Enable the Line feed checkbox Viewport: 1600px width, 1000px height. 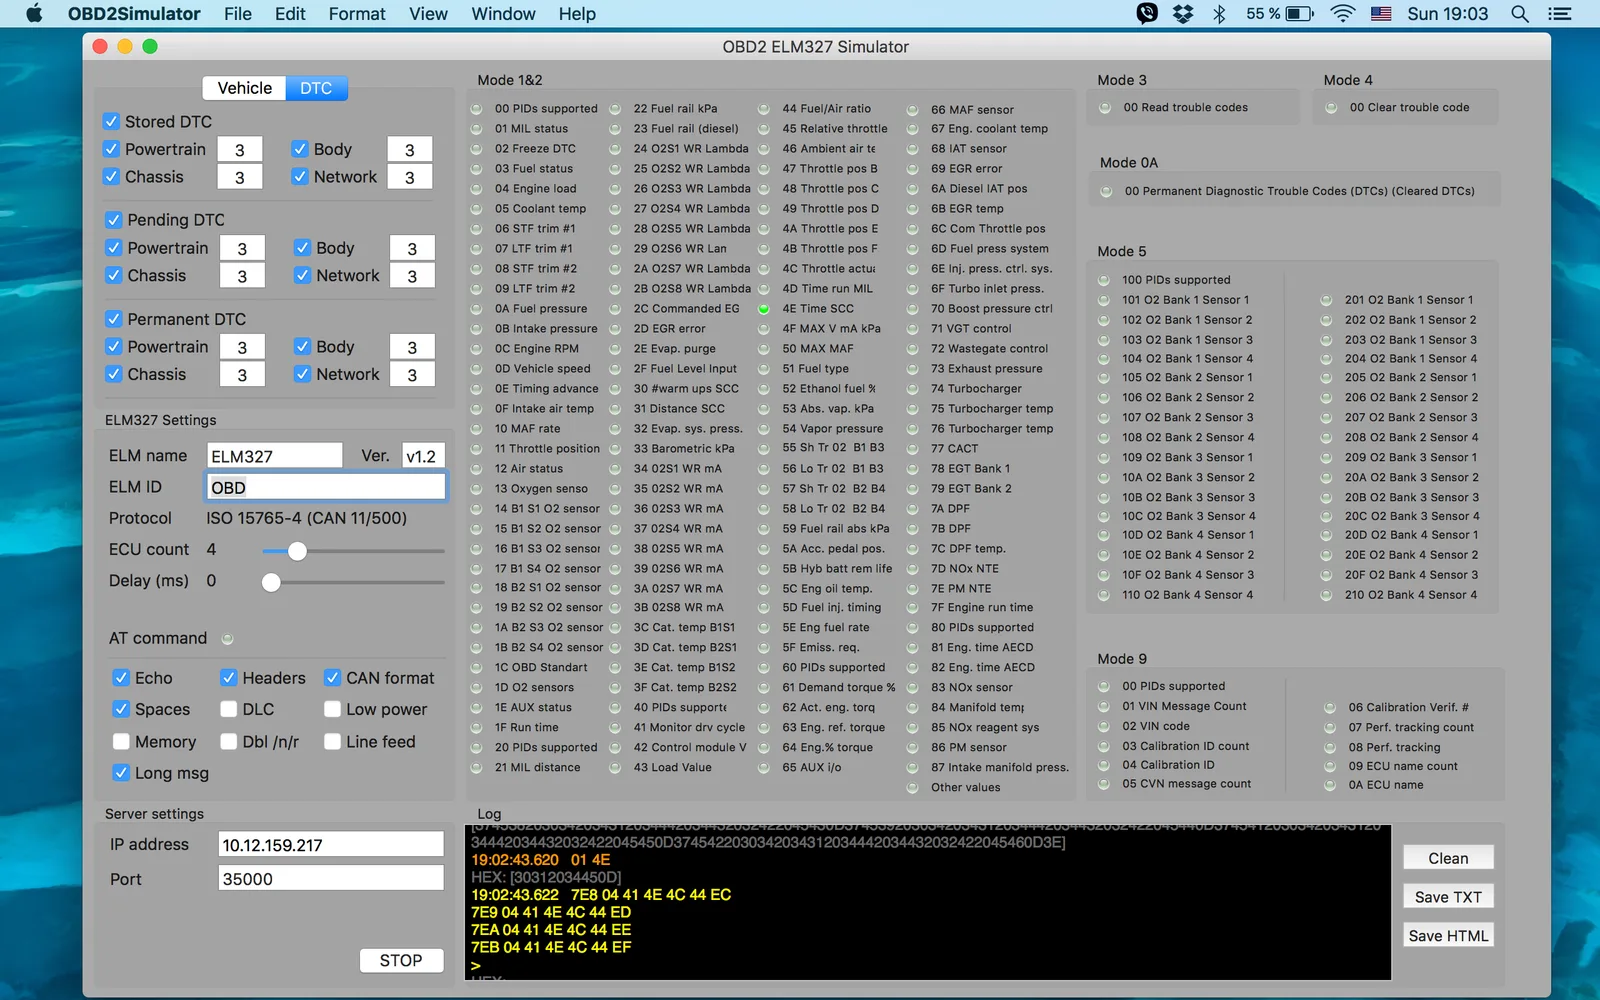(x=332, y=742)
